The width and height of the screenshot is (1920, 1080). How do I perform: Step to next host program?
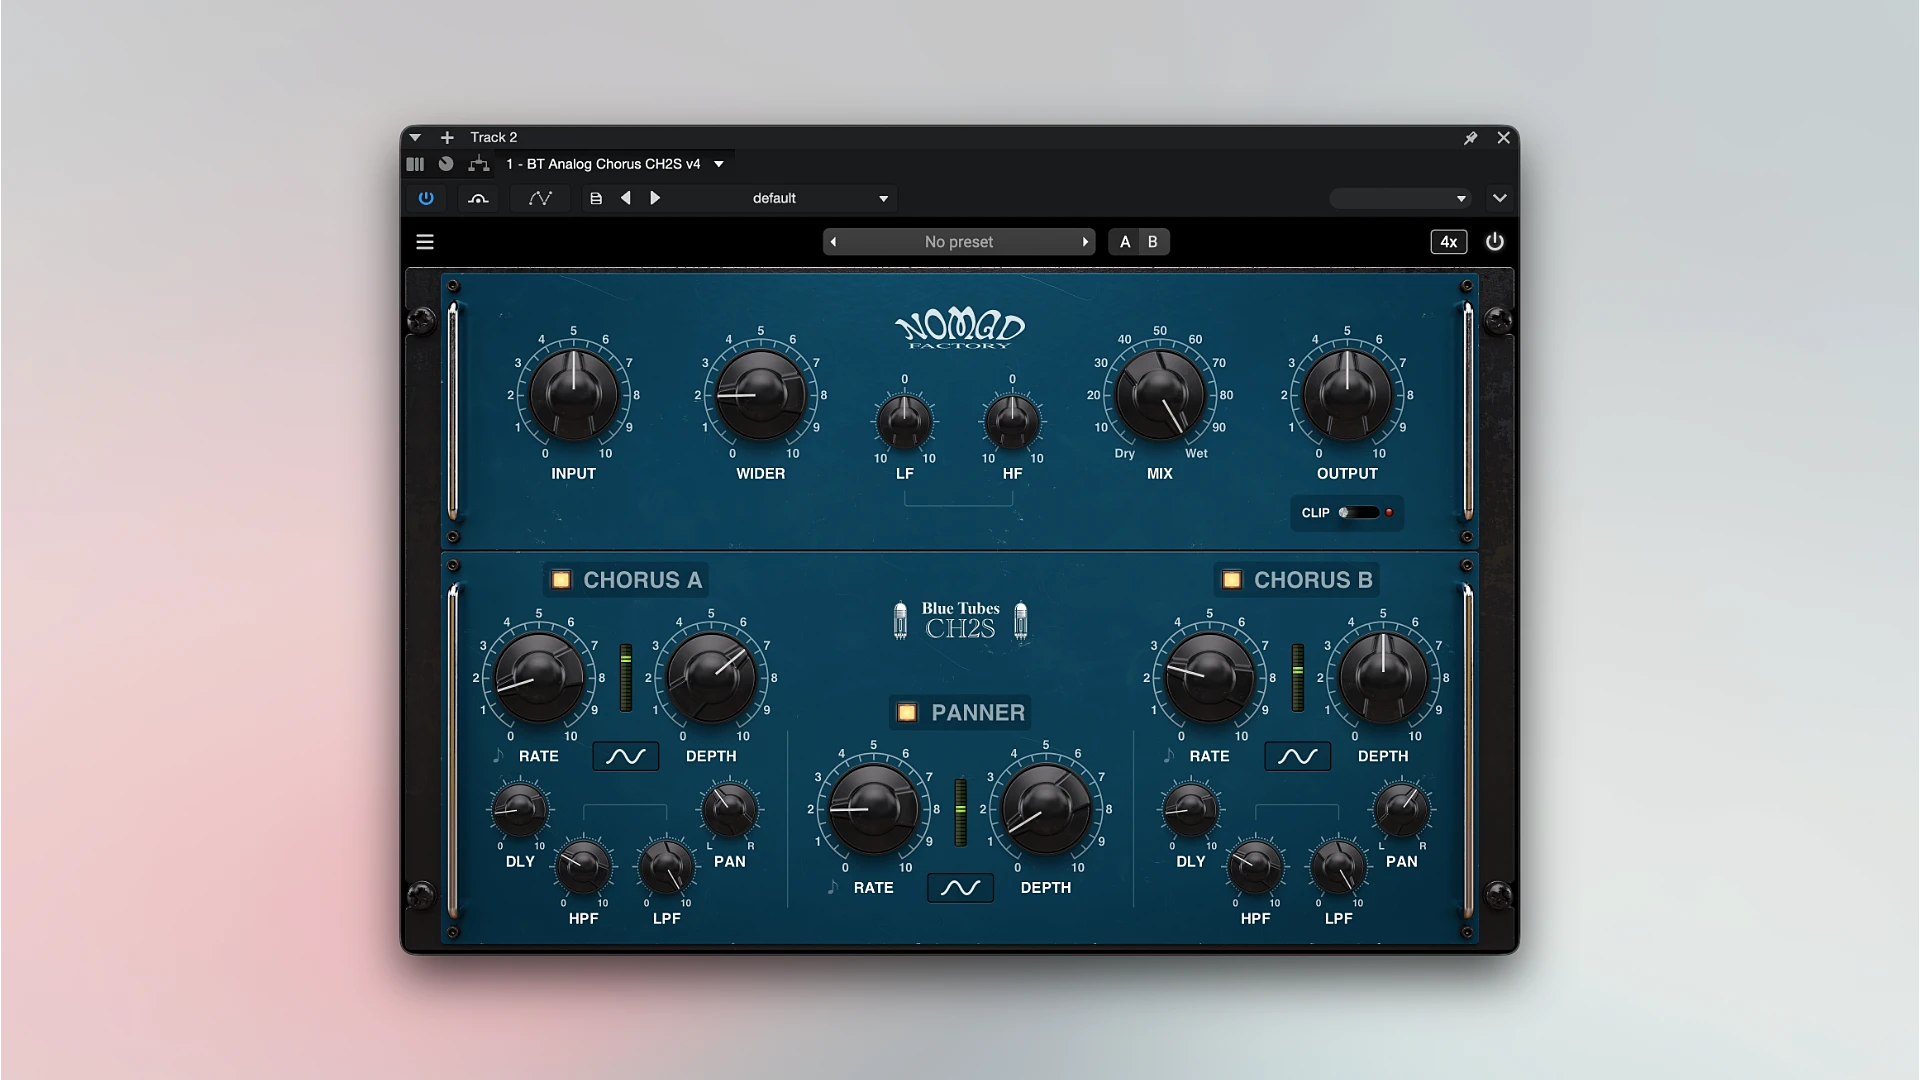pyautogui.click(x=655, y=198)
